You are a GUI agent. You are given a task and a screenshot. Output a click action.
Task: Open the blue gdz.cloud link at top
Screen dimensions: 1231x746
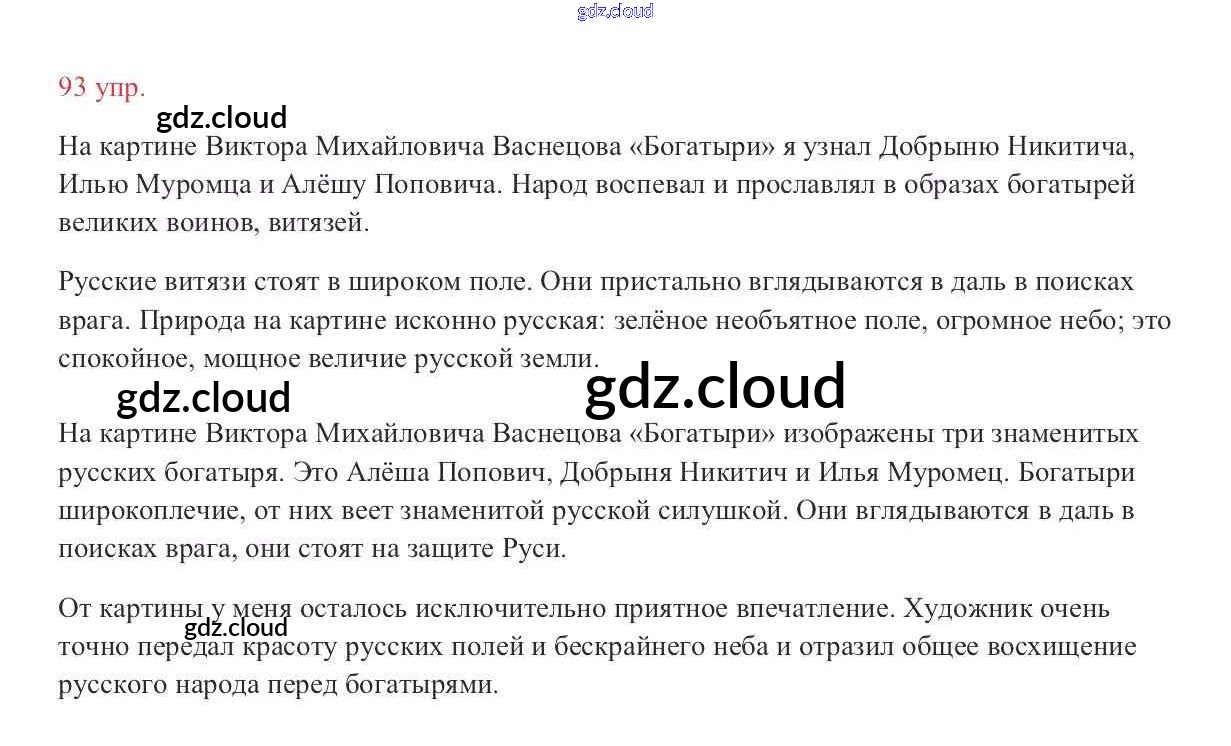(615, 11)
